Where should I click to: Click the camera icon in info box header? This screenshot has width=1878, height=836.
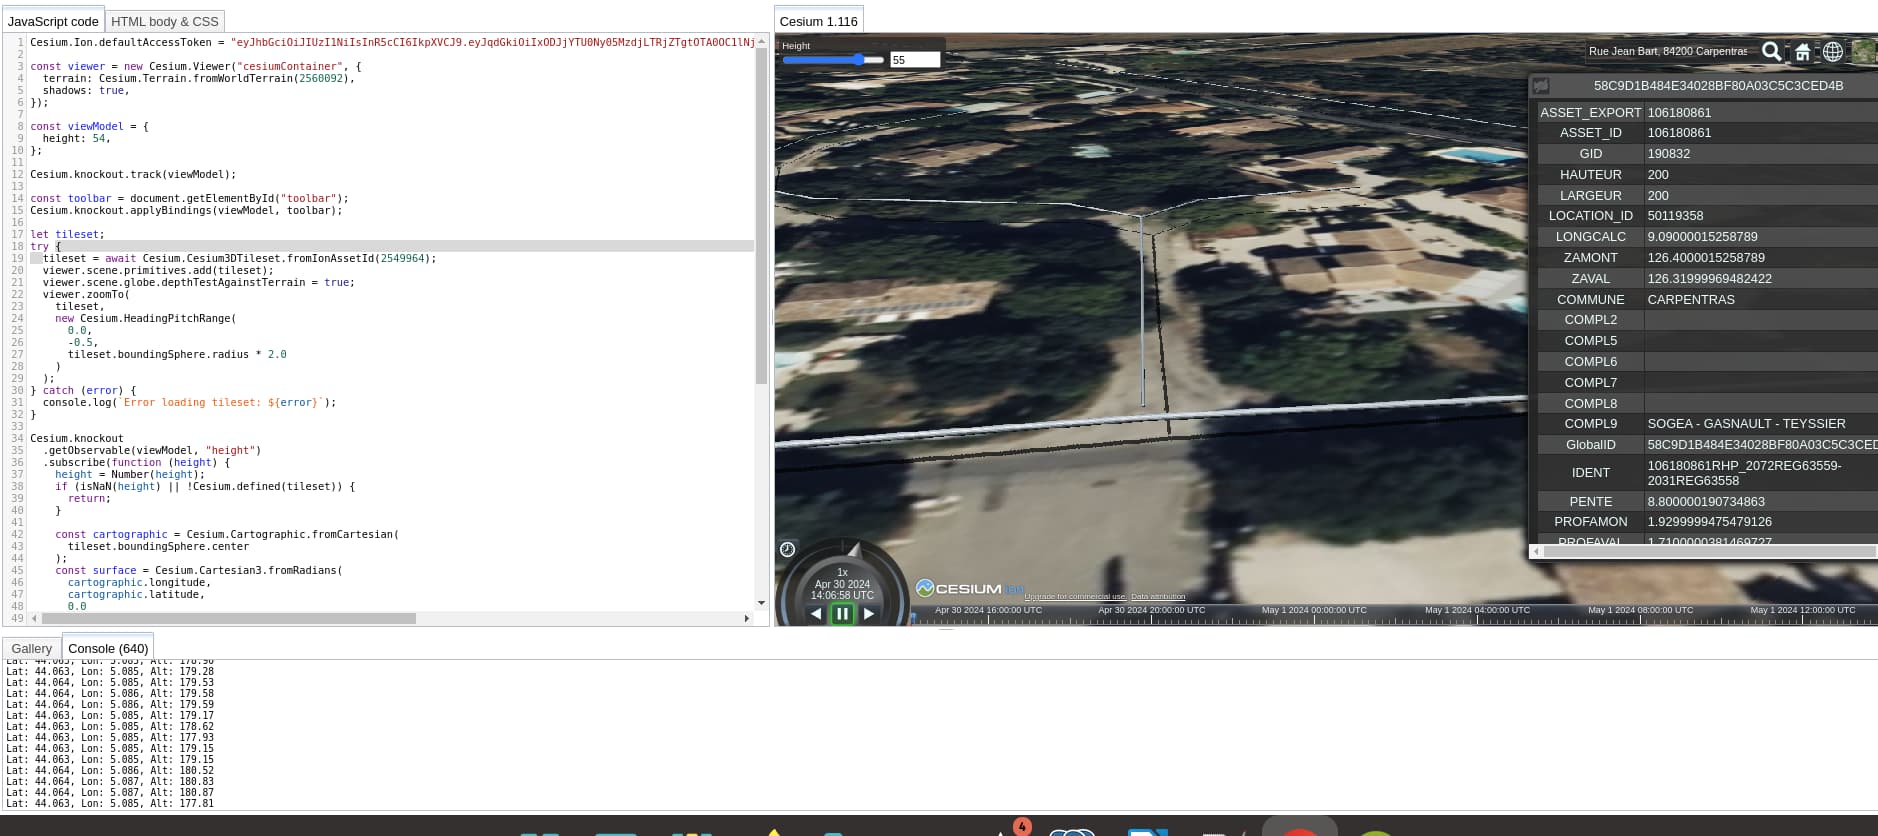[x=1541, y=86]
